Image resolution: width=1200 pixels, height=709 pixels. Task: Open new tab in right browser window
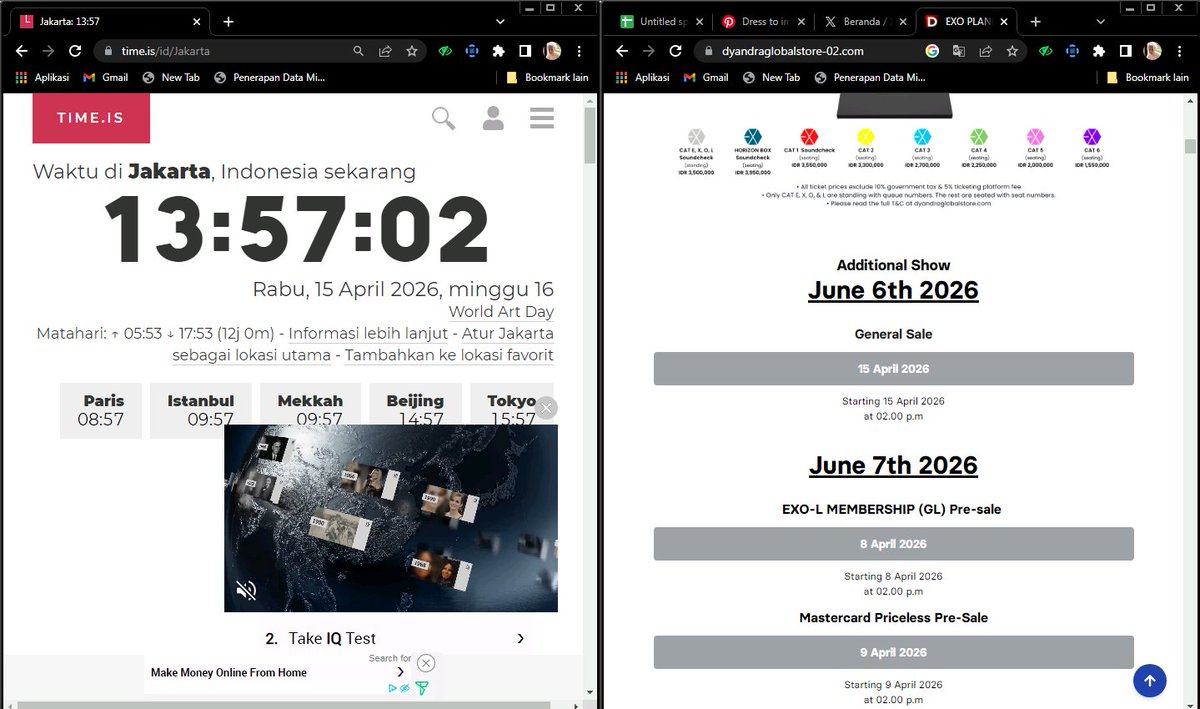(1035, 21)
